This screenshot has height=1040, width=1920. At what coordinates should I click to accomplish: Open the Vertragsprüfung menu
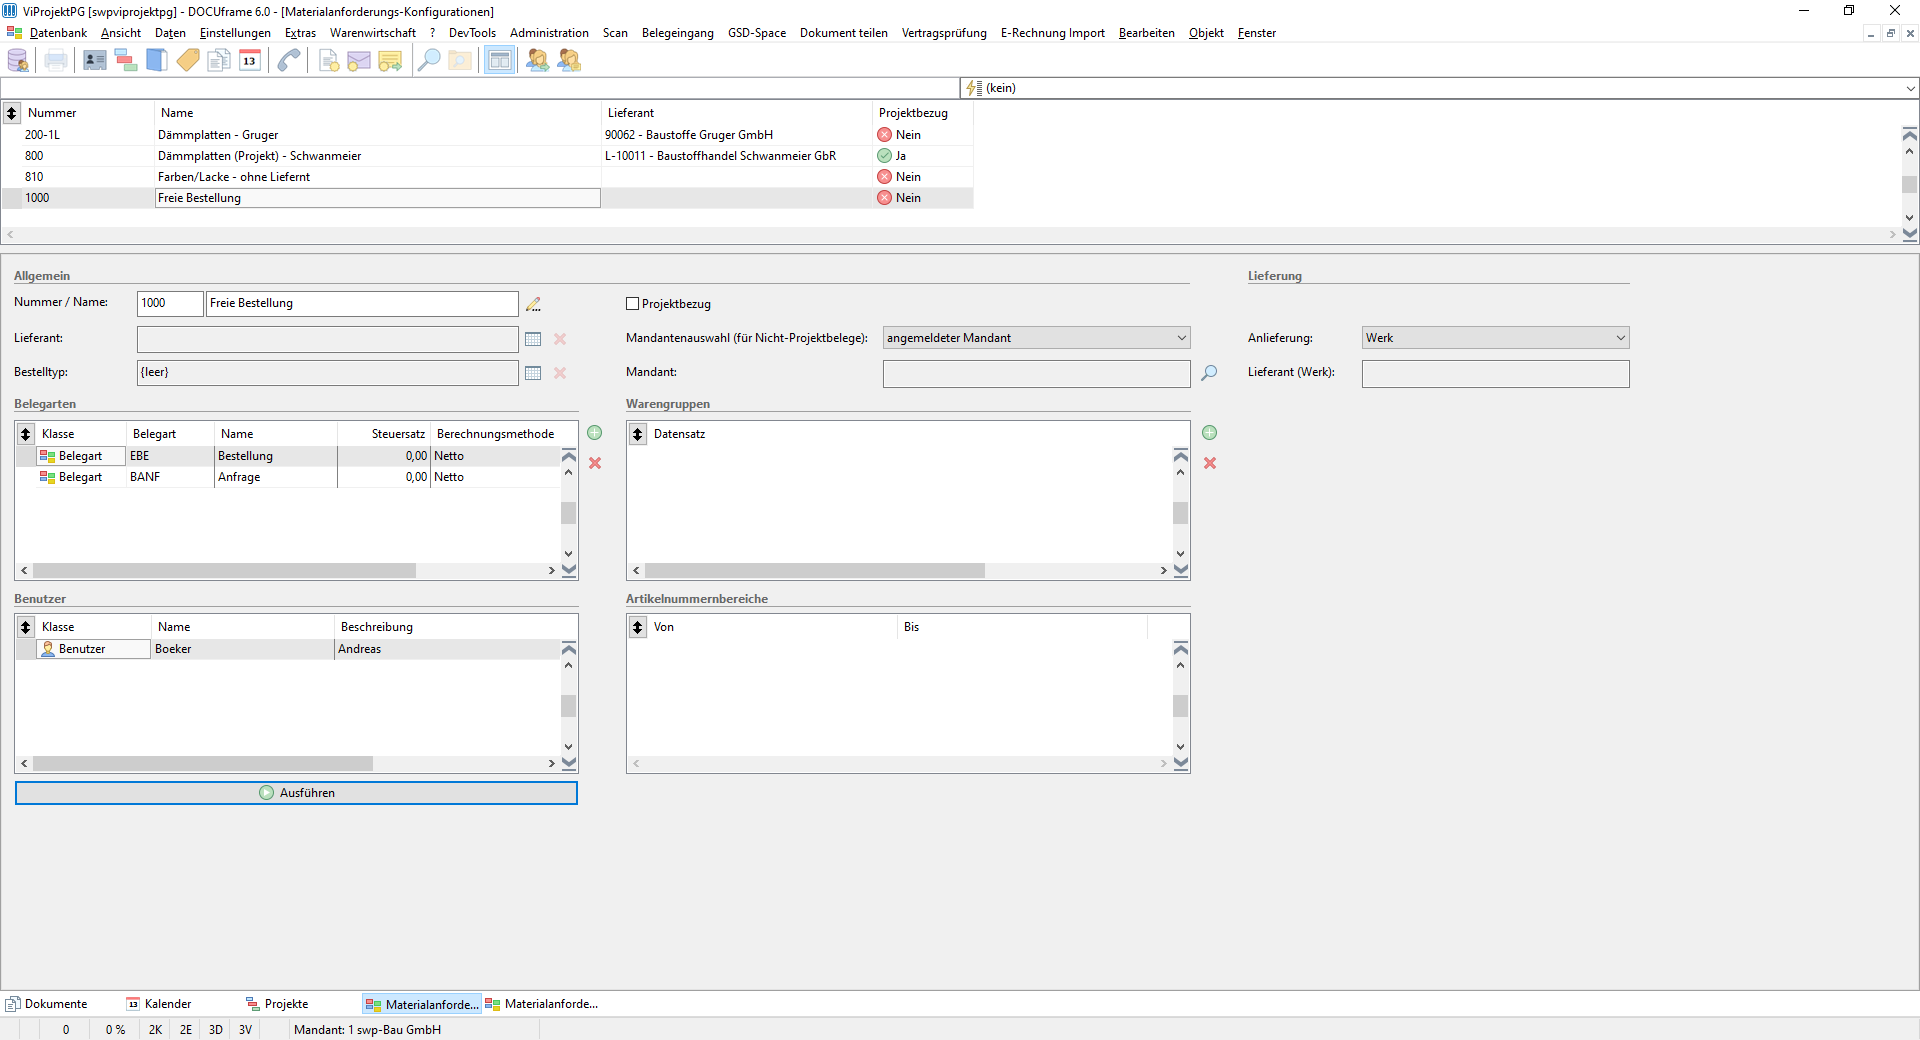click(944, 33)
